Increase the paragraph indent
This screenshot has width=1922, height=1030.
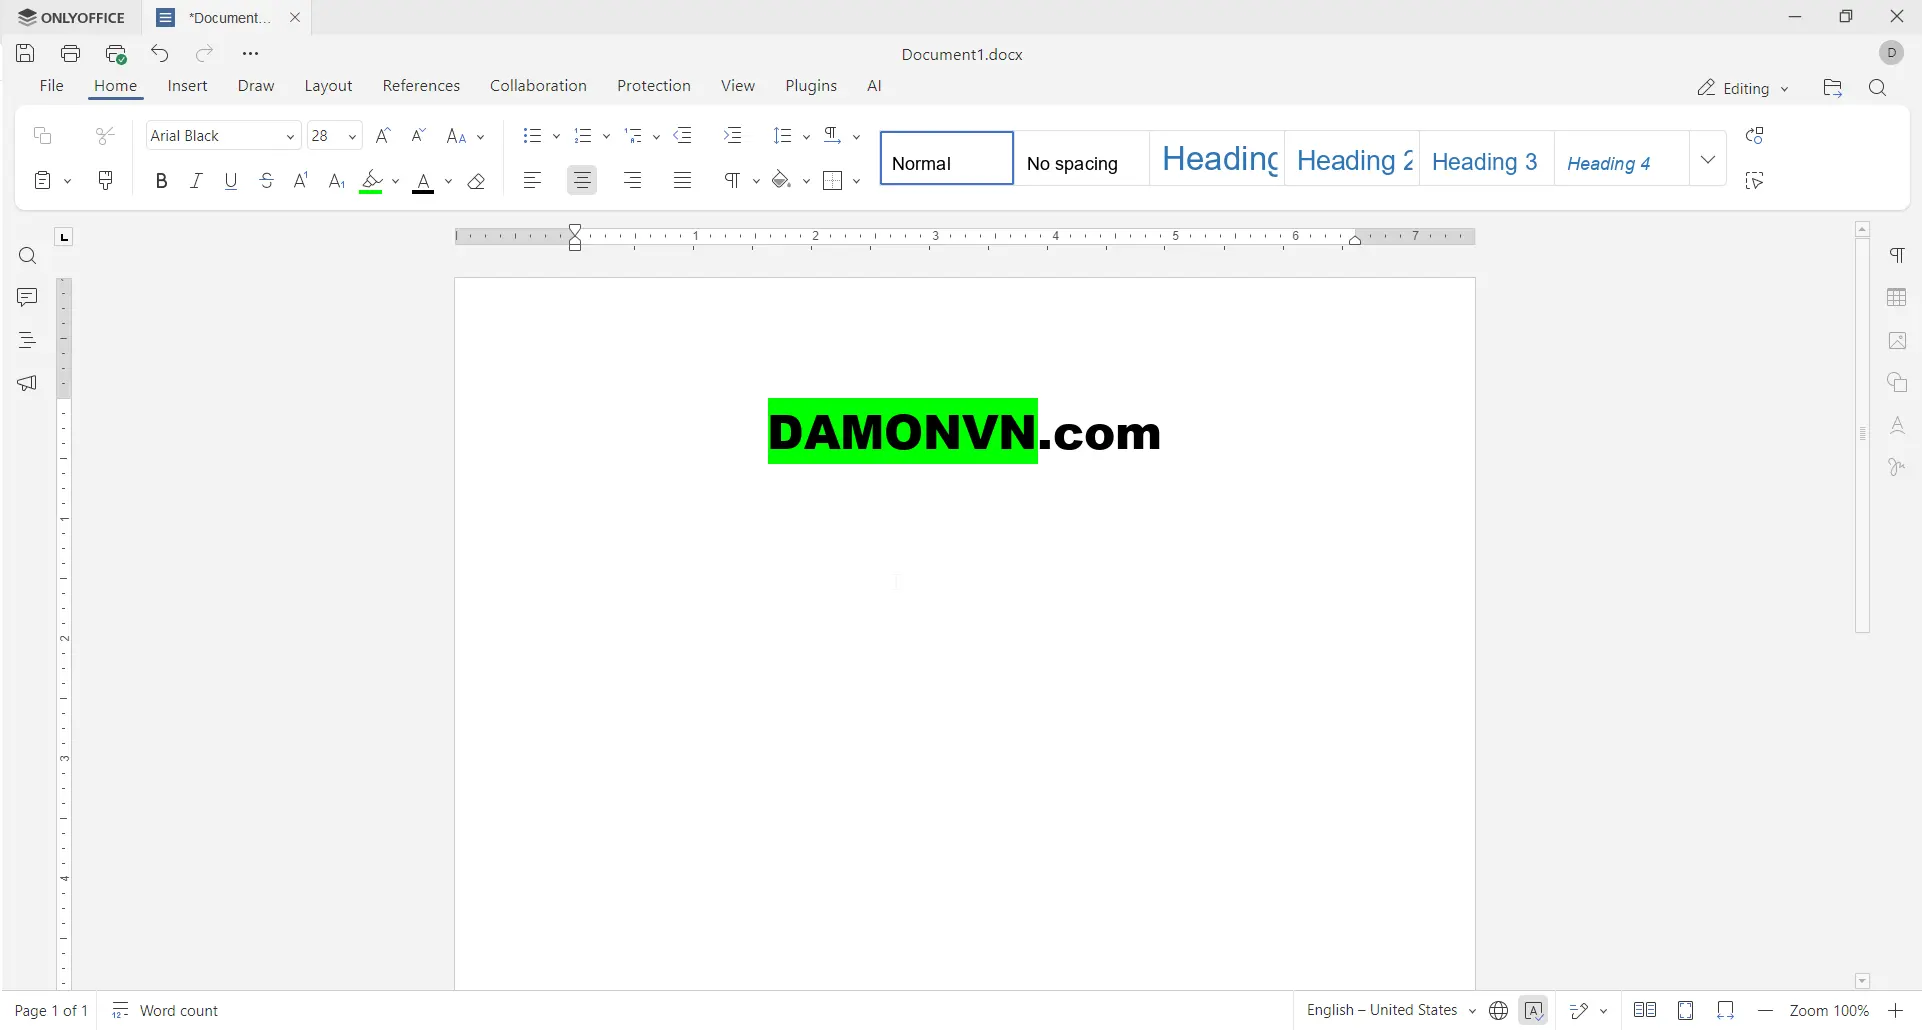pos(733,136)
